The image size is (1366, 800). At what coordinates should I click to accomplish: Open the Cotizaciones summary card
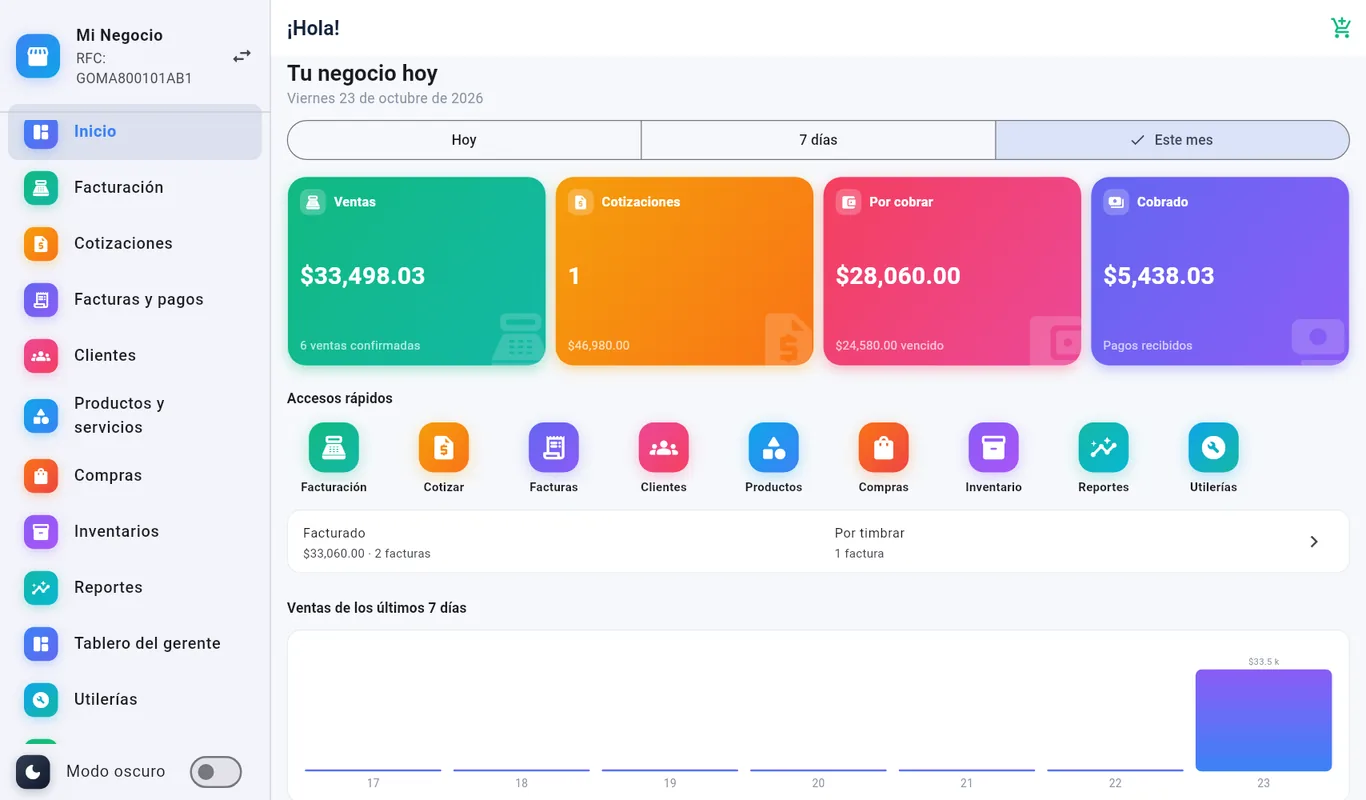684,271
